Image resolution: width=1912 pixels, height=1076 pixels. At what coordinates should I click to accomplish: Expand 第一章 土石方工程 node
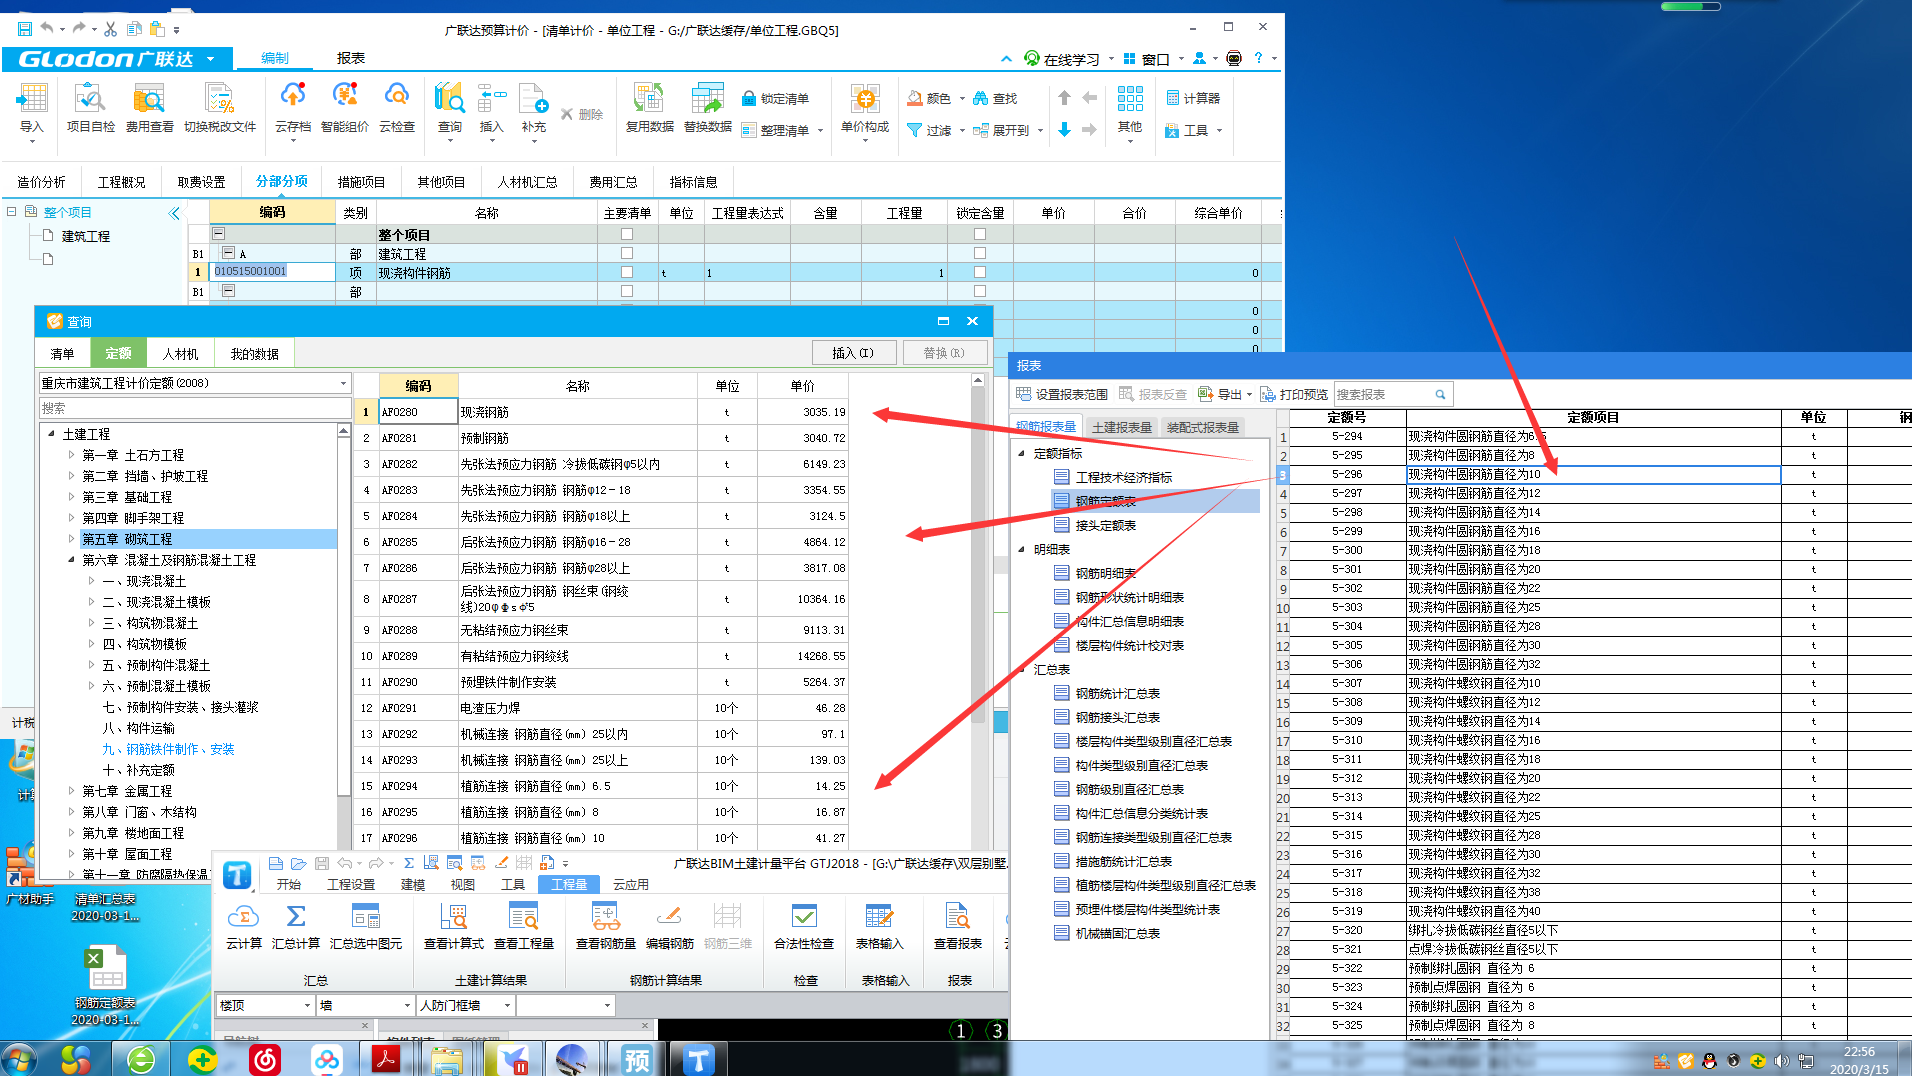point(71,455)
